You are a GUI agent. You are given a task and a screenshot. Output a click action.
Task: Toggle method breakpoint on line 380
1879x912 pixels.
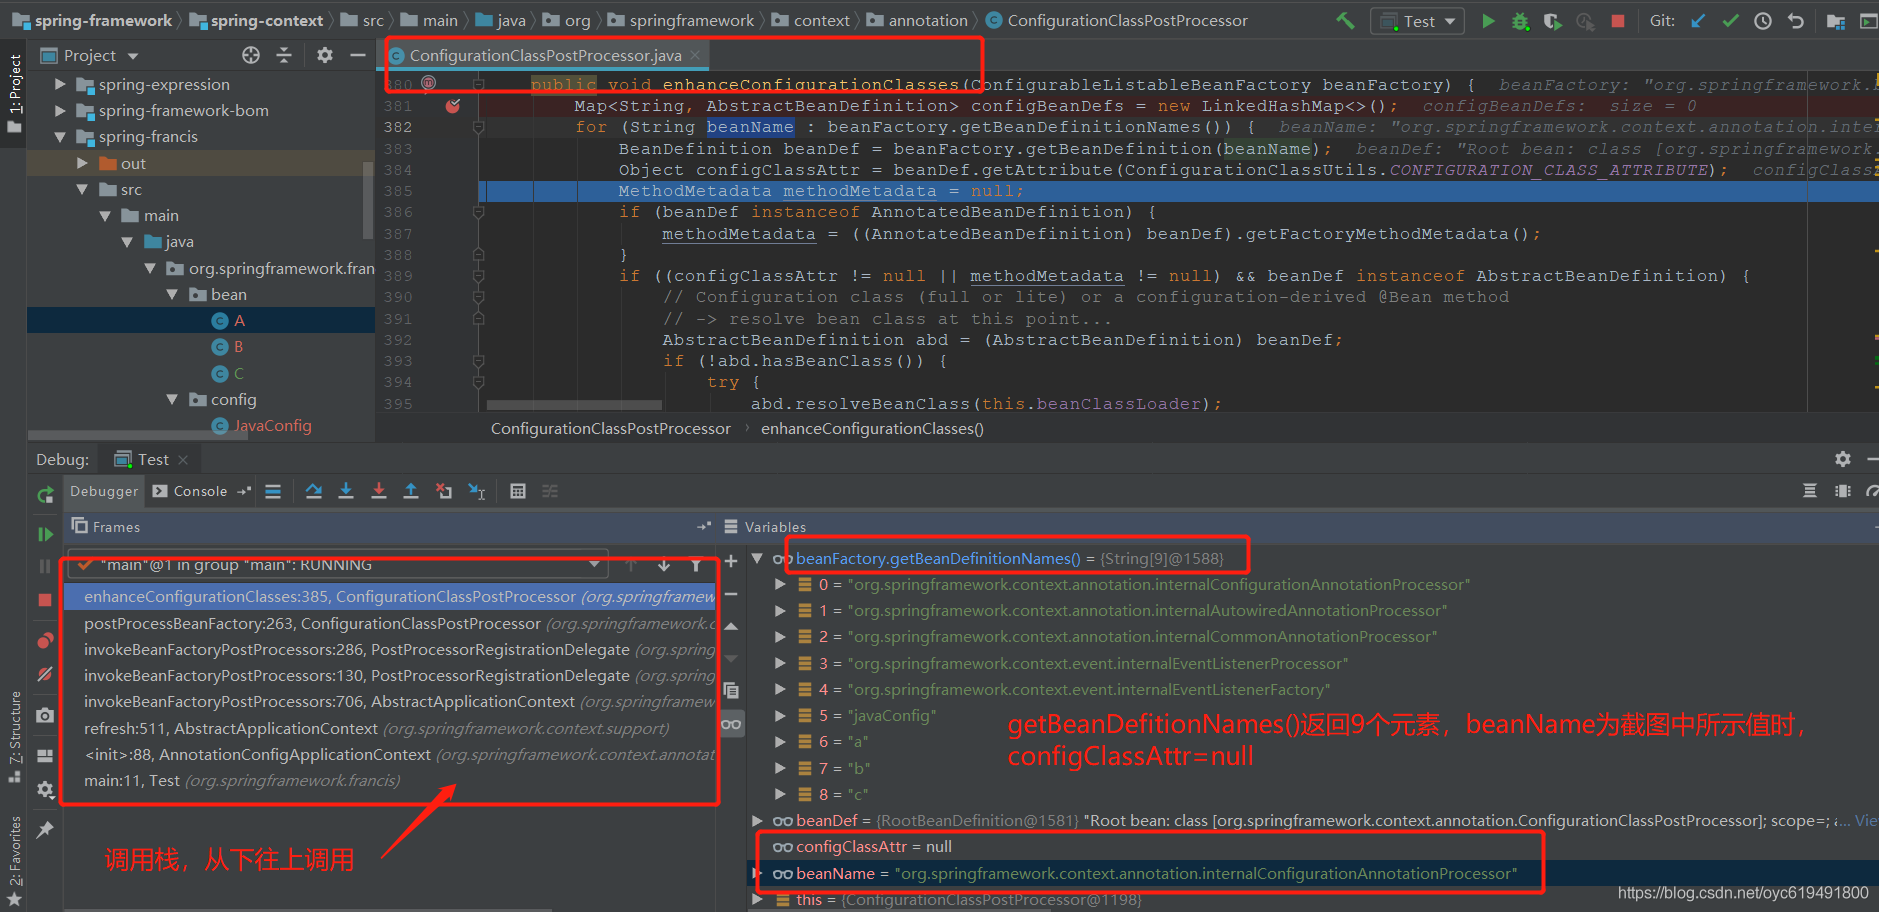(428, 83)
